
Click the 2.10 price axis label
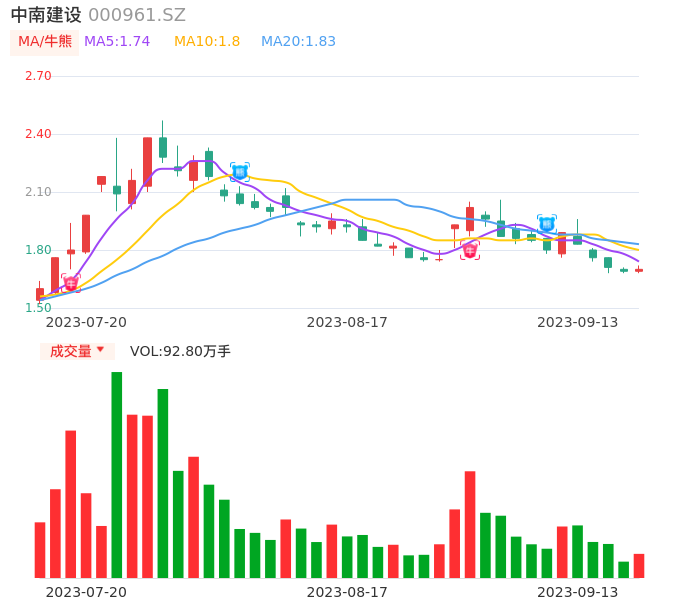tap(38, 192)
